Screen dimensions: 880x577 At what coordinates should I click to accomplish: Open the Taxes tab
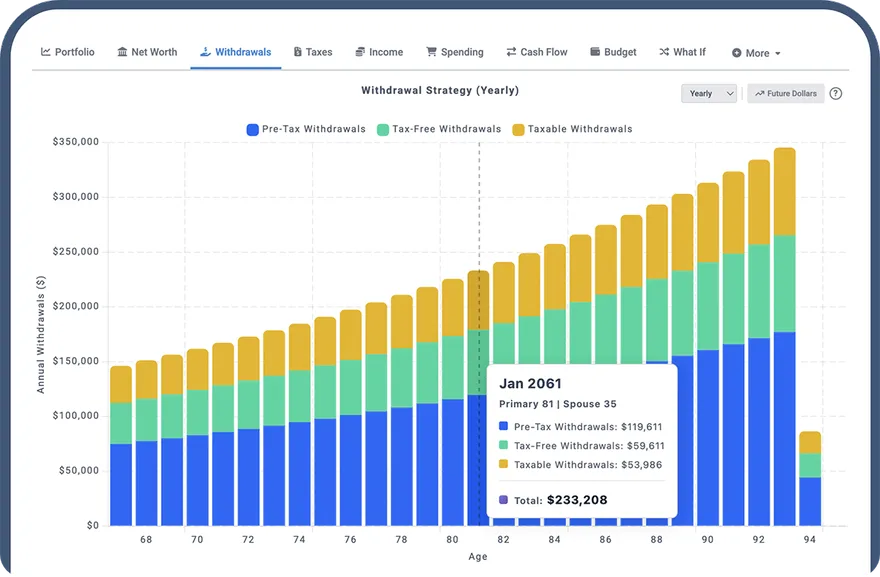313,52
